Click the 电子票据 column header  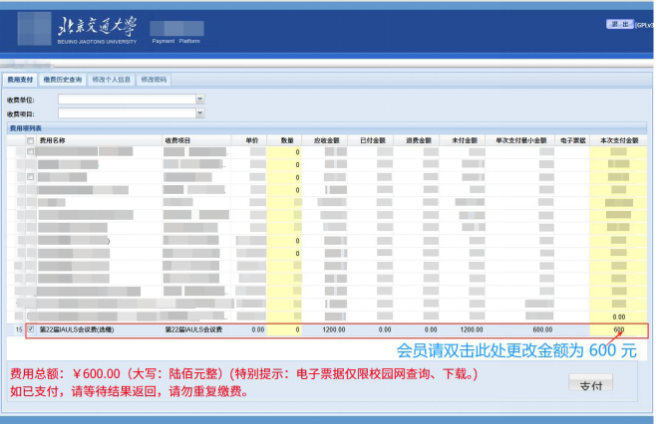click(x=572, y=140)
